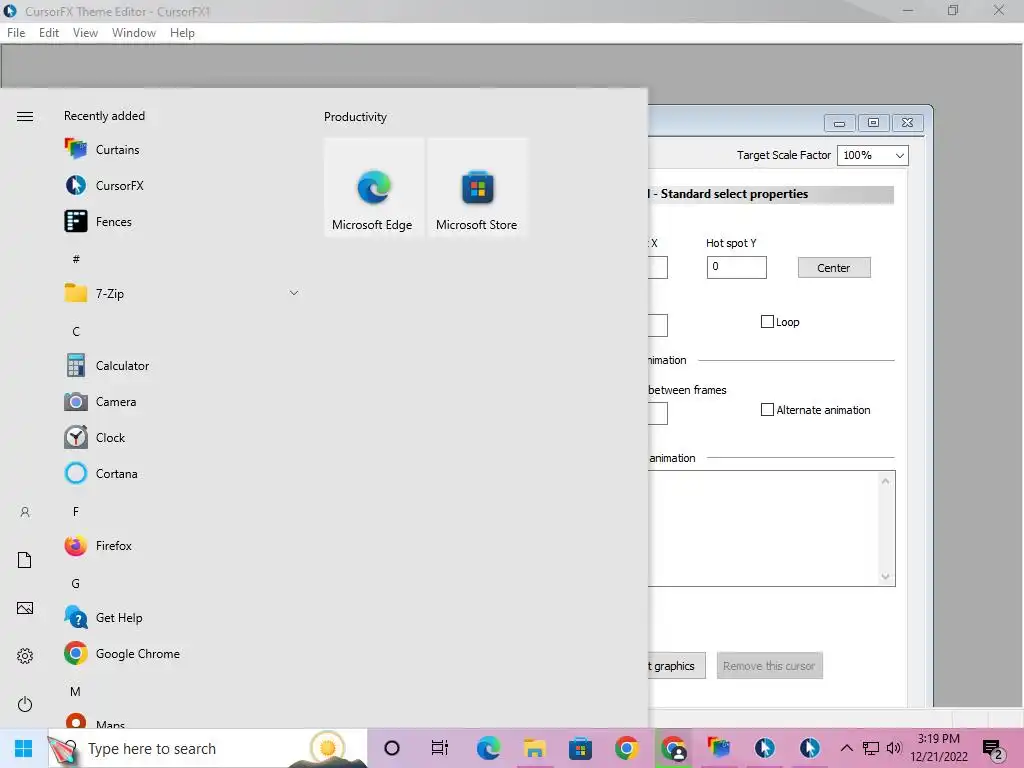Open the Target Scale Factor dropdown
This screenshot has height=768, width=1024.
[872, 155]
